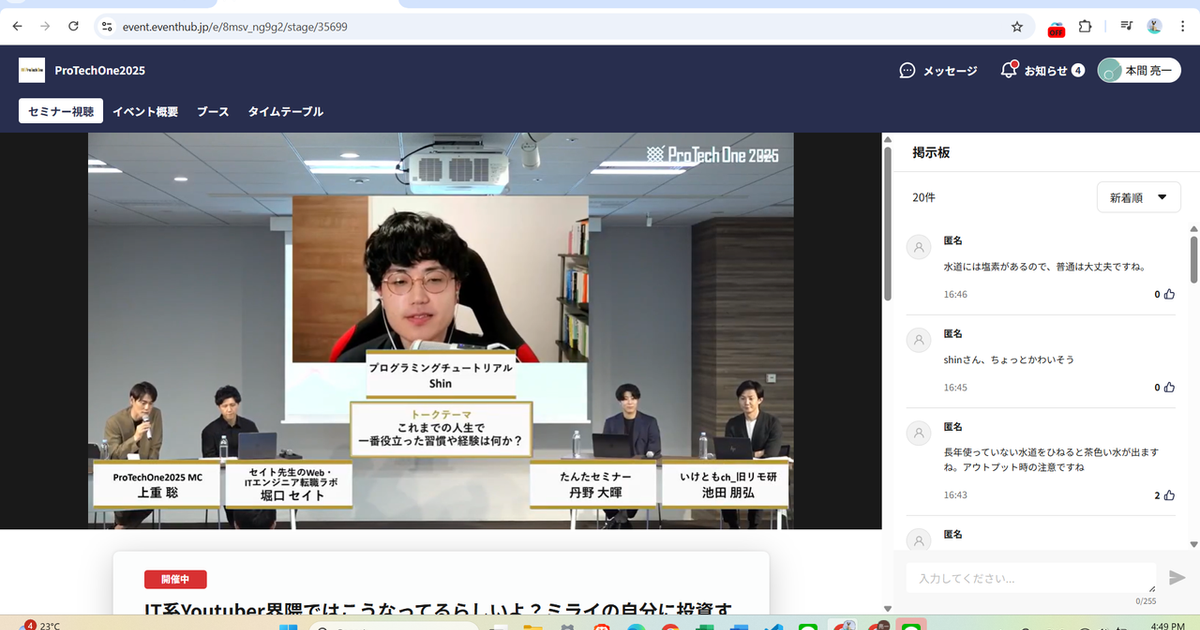Switch to the タイムテーブル tab
The height and width of the screenshot is (630, 1200).
click(x=285, y=112)
